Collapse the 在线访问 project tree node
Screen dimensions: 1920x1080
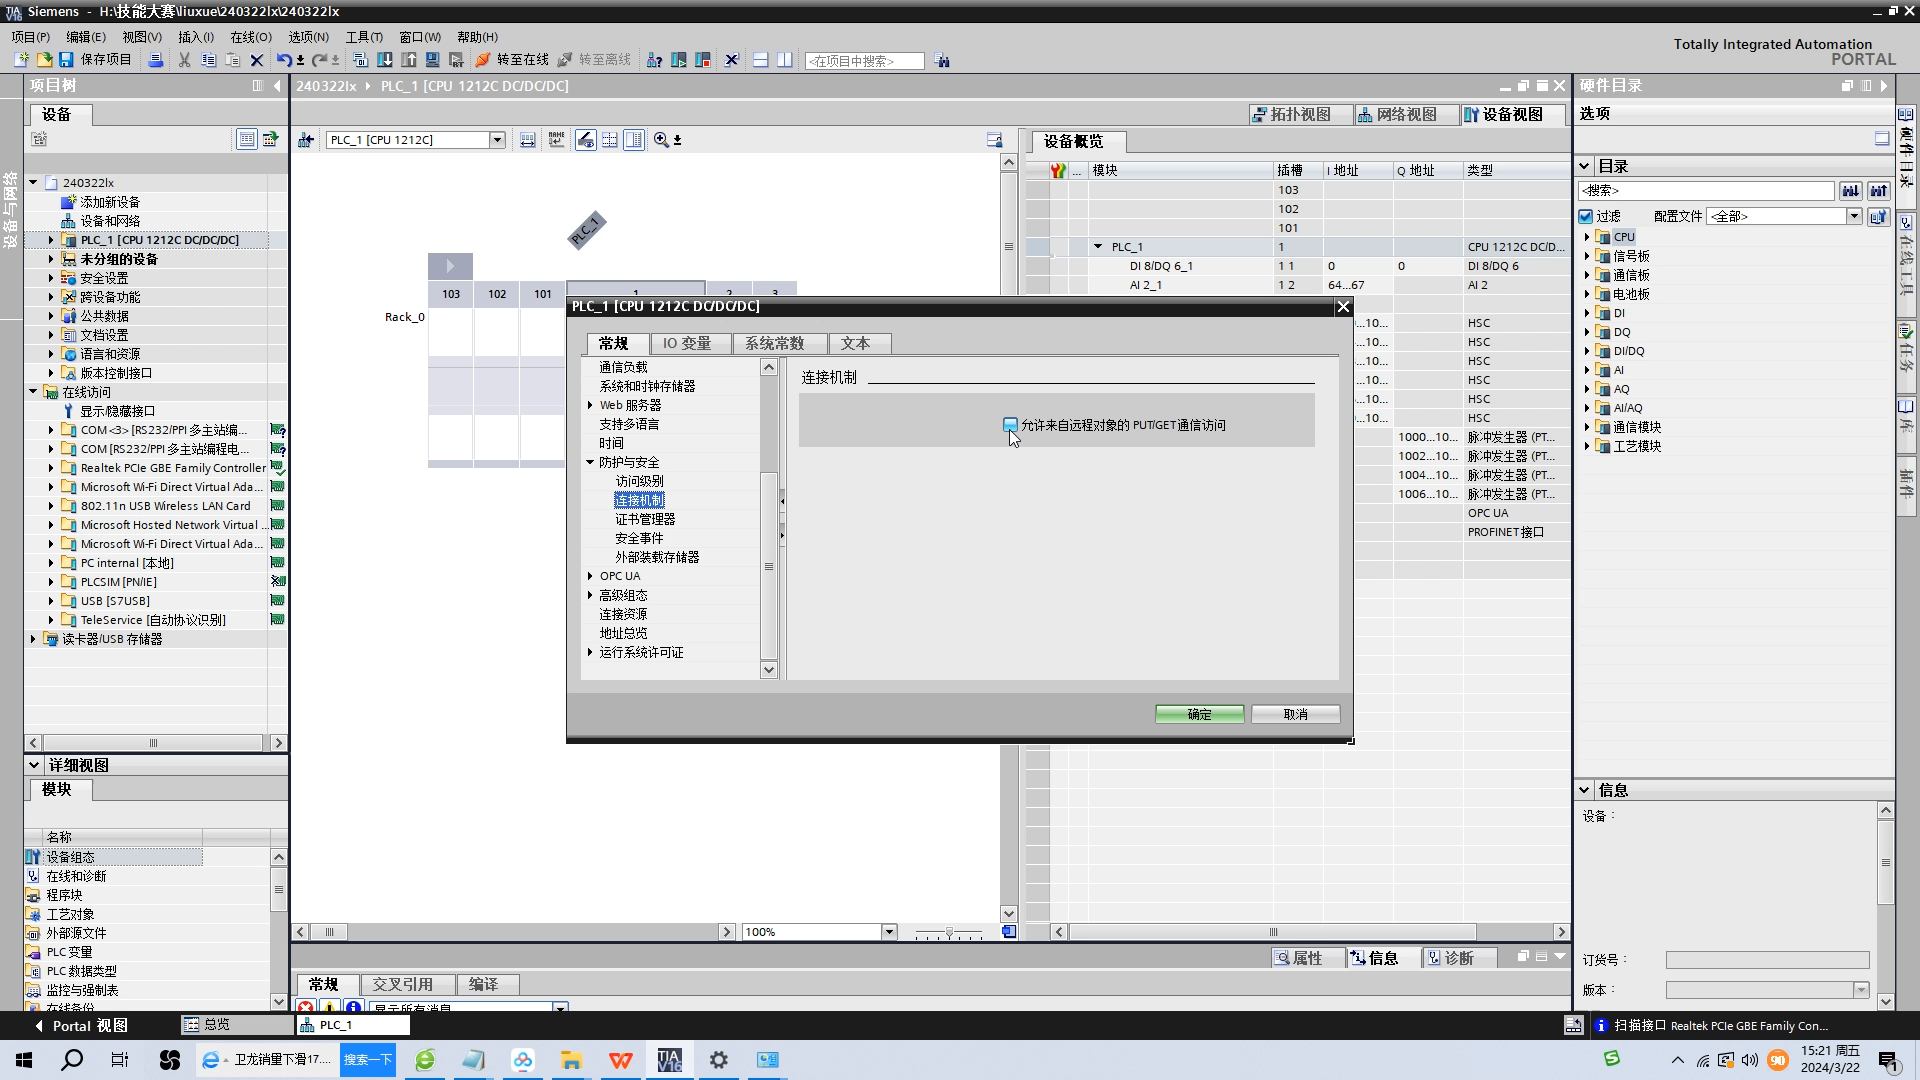33,392
